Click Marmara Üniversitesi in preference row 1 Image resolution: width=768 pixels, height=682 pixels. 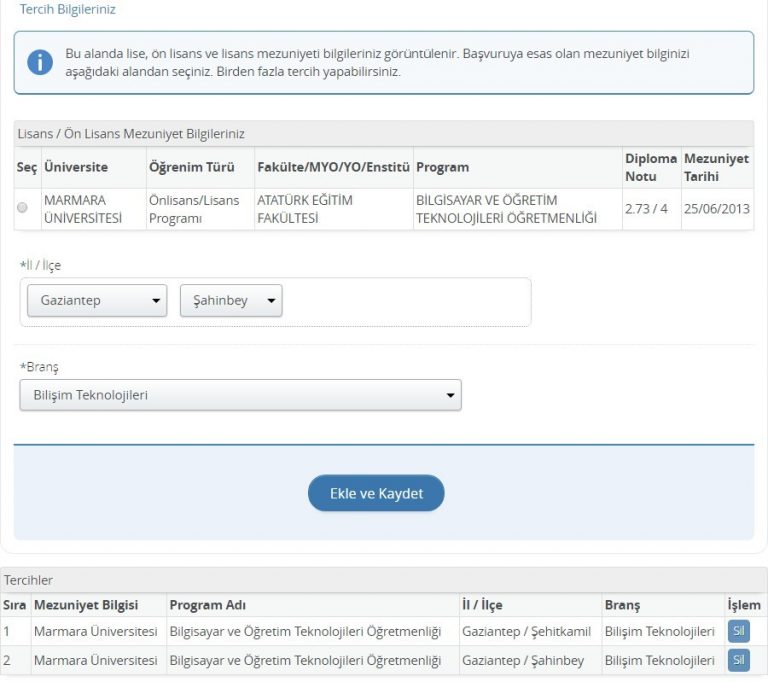pyautogui.click(x=96, y=632)
